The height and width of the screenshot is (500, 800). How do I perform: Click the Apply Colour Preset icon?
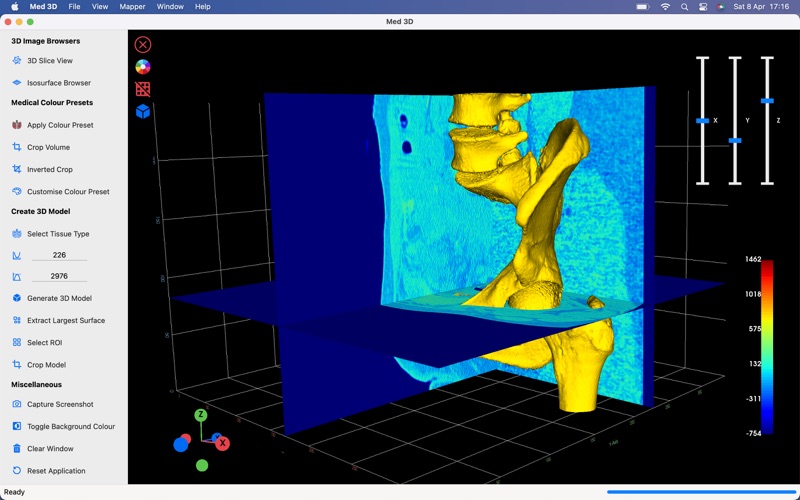tap(17, 125)
